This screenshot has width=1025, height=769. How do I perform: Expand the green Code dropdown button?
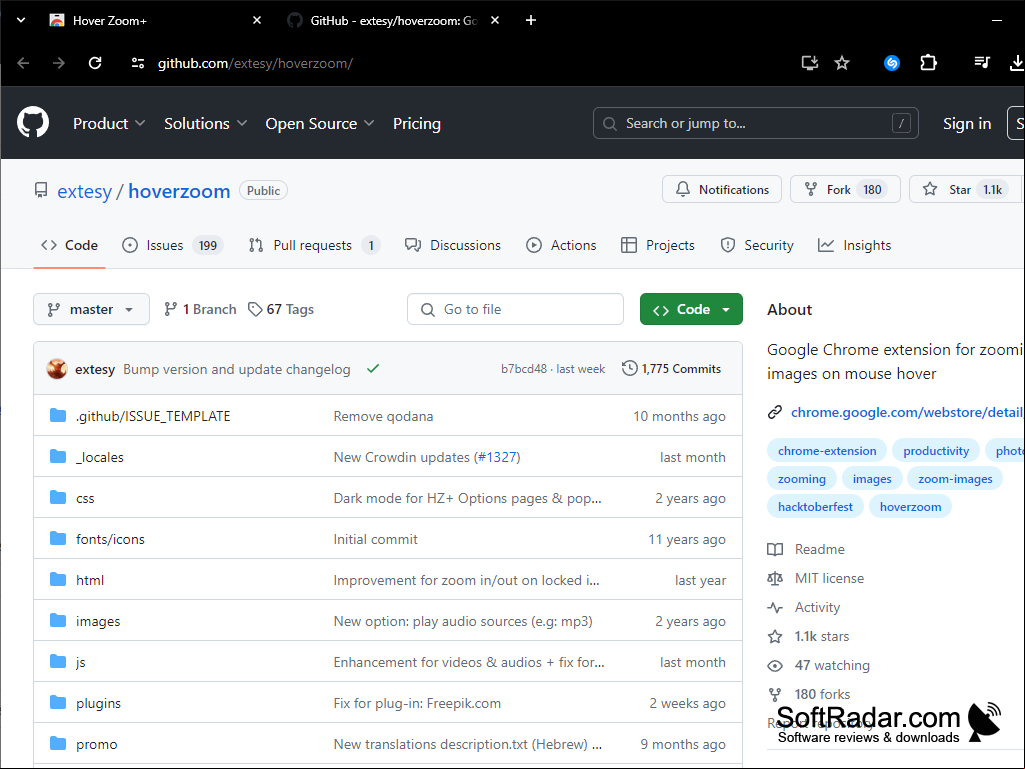pyautogui.click(x=691, y=309)
